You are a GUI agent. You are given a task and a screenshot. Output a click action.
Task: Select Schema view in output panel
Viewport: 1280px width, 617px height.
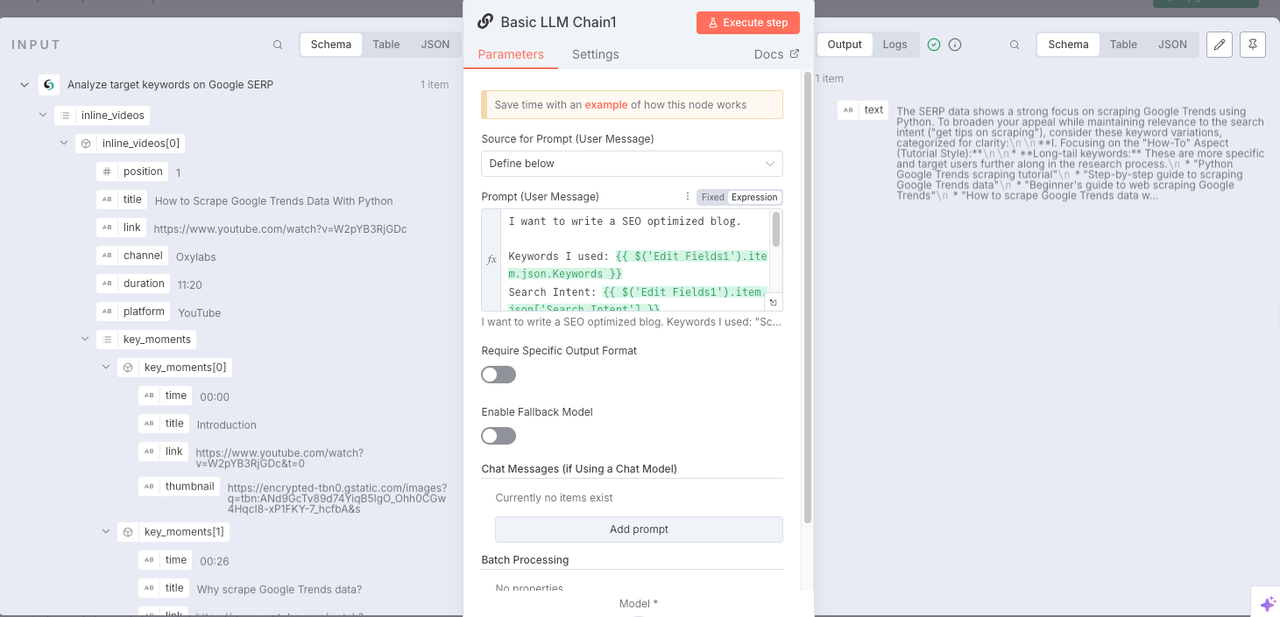click(1068, 44)
